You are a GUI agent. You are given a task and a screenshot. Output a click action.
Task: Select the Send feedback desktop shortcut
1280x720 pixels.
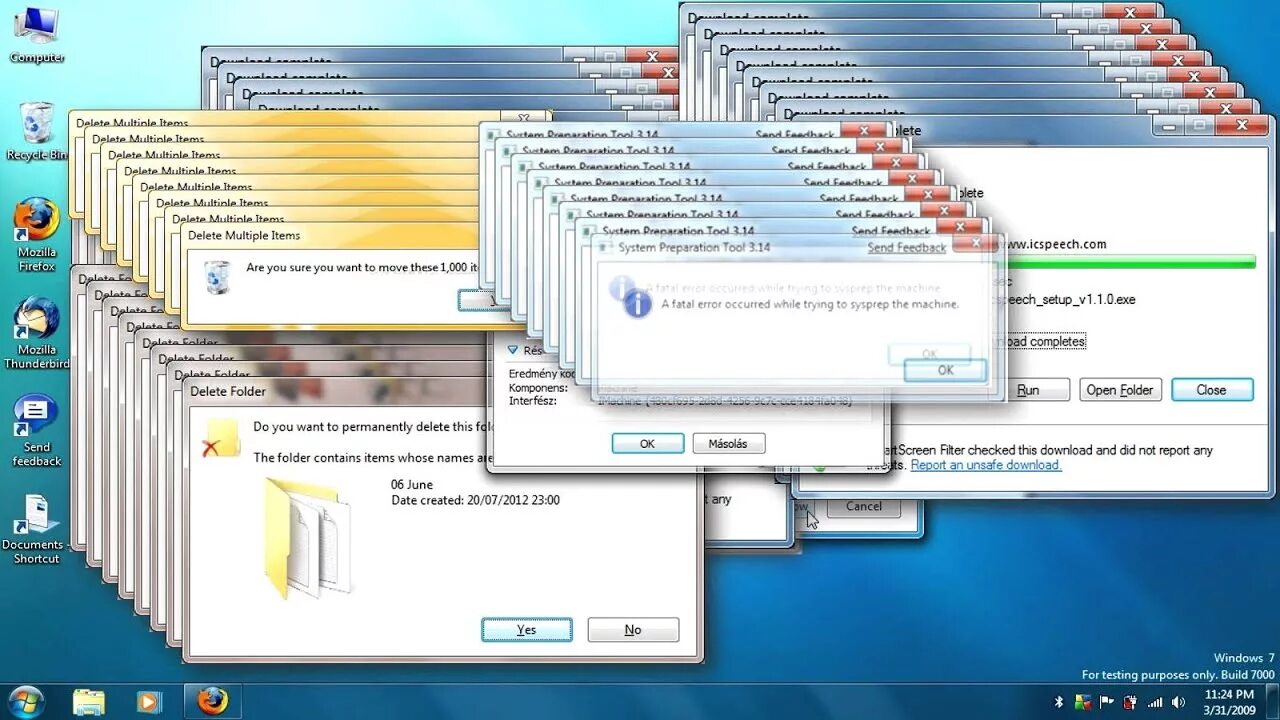(37, 431)
